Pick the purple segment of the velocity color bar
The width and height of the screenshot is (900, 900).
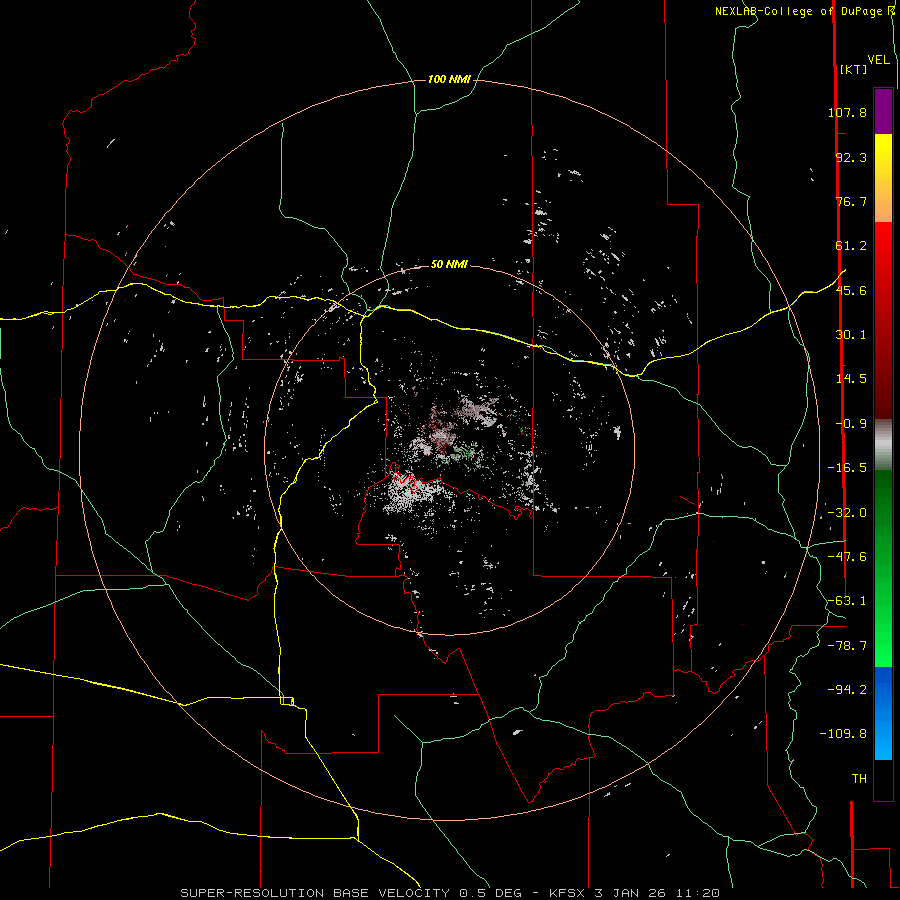(883, 111)
